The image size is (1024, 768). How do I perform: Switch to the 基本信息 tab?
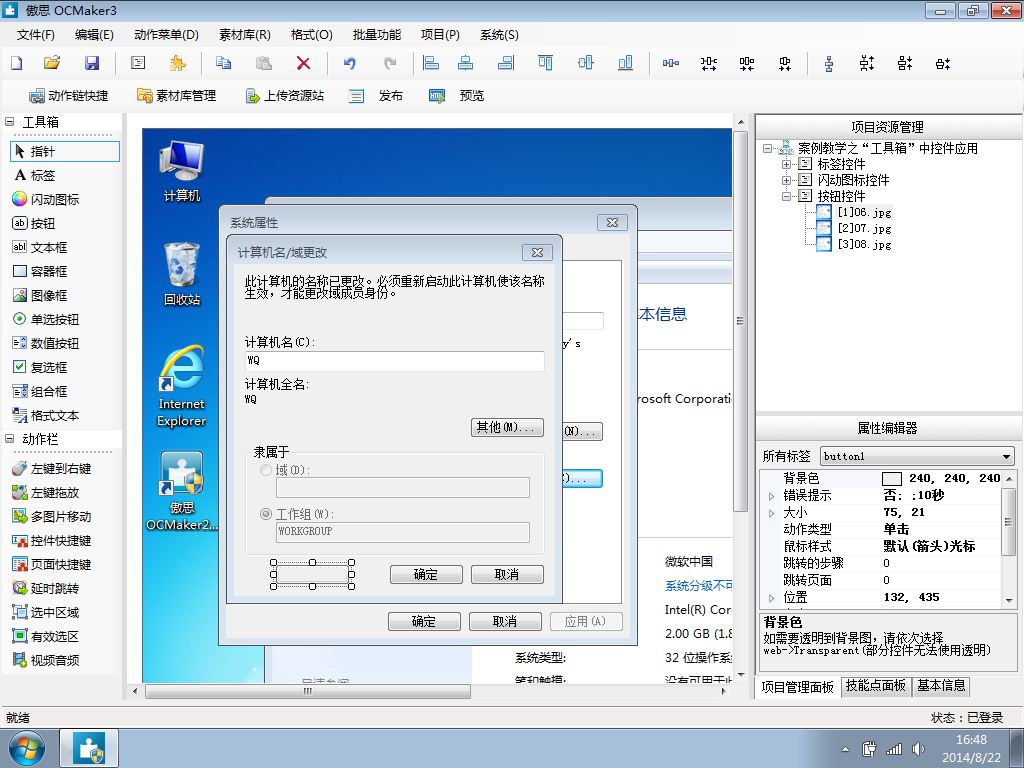[941, 686]
